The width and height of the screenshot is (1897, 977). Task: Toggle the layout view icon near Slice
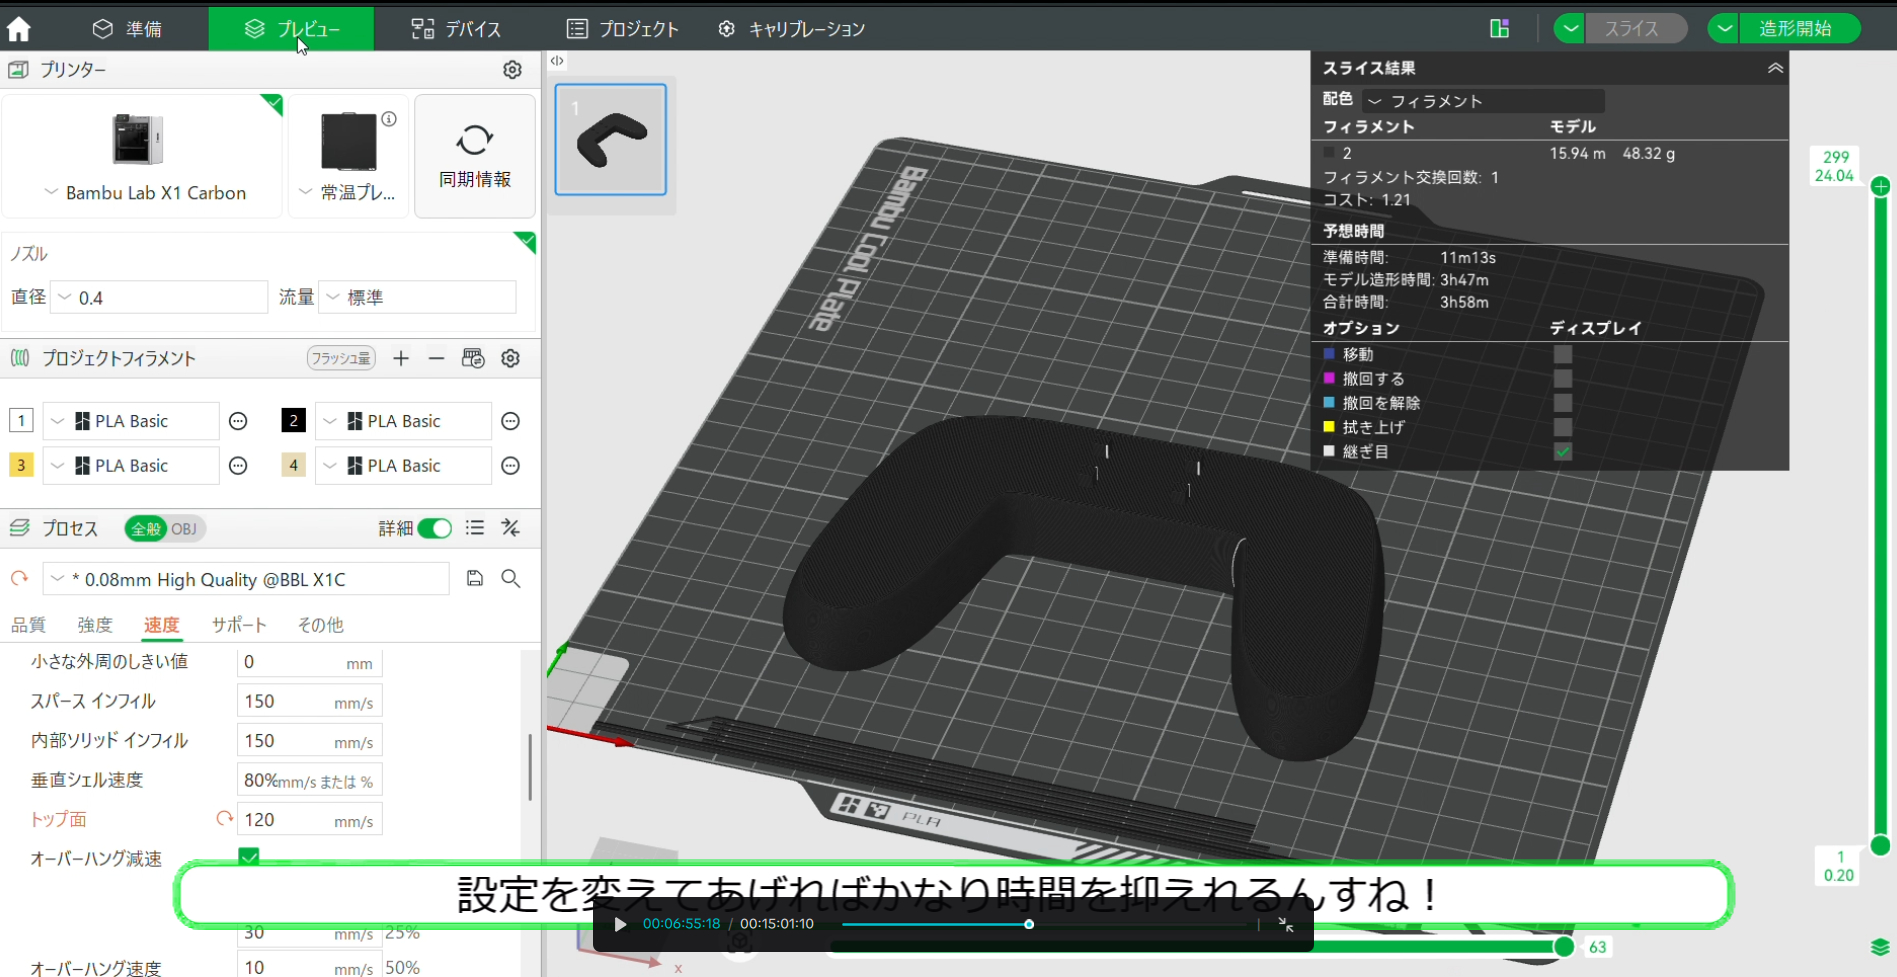(x=1499, y=29)
